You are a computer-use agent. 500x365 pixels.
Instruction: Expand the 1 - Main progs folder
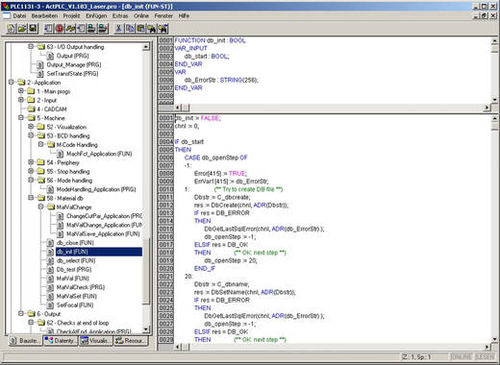coord(21,91)
